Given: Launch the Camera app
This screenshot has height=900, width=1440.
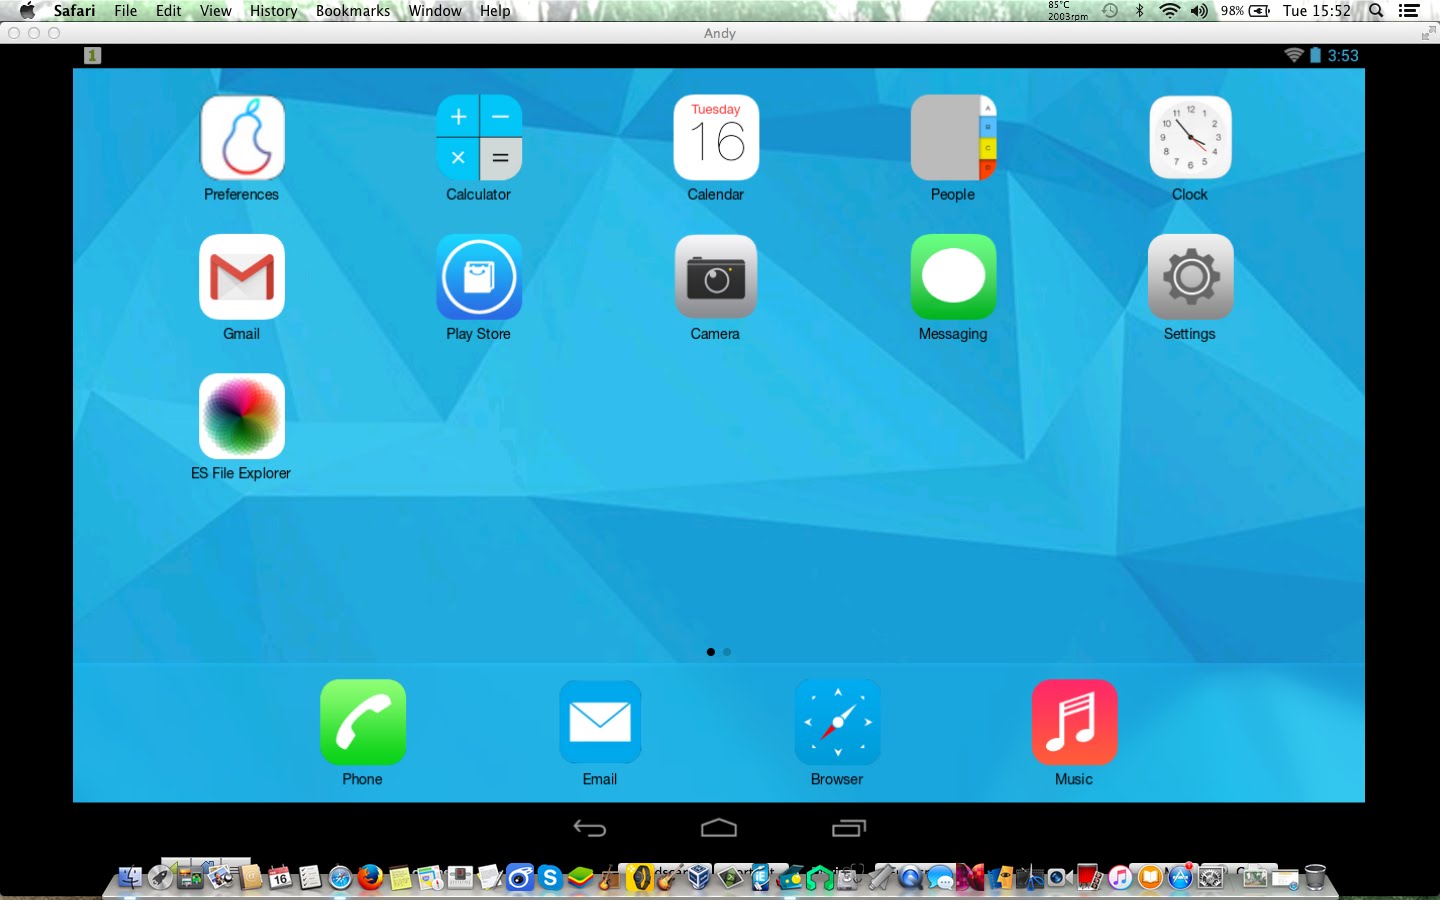Looking at the screenshot, I should (x=716, y=277).
